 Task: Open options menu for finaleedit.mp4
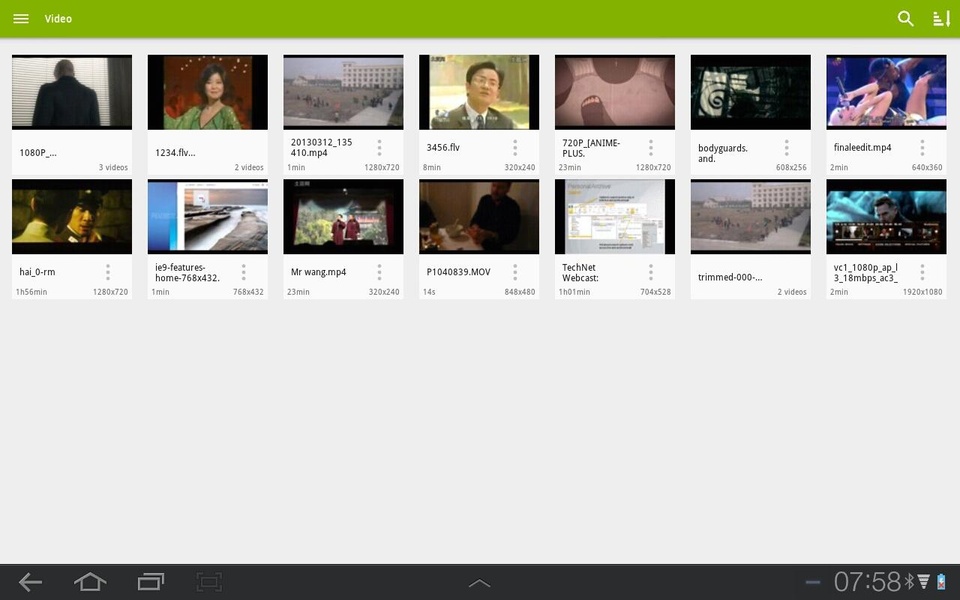point(922,148)
